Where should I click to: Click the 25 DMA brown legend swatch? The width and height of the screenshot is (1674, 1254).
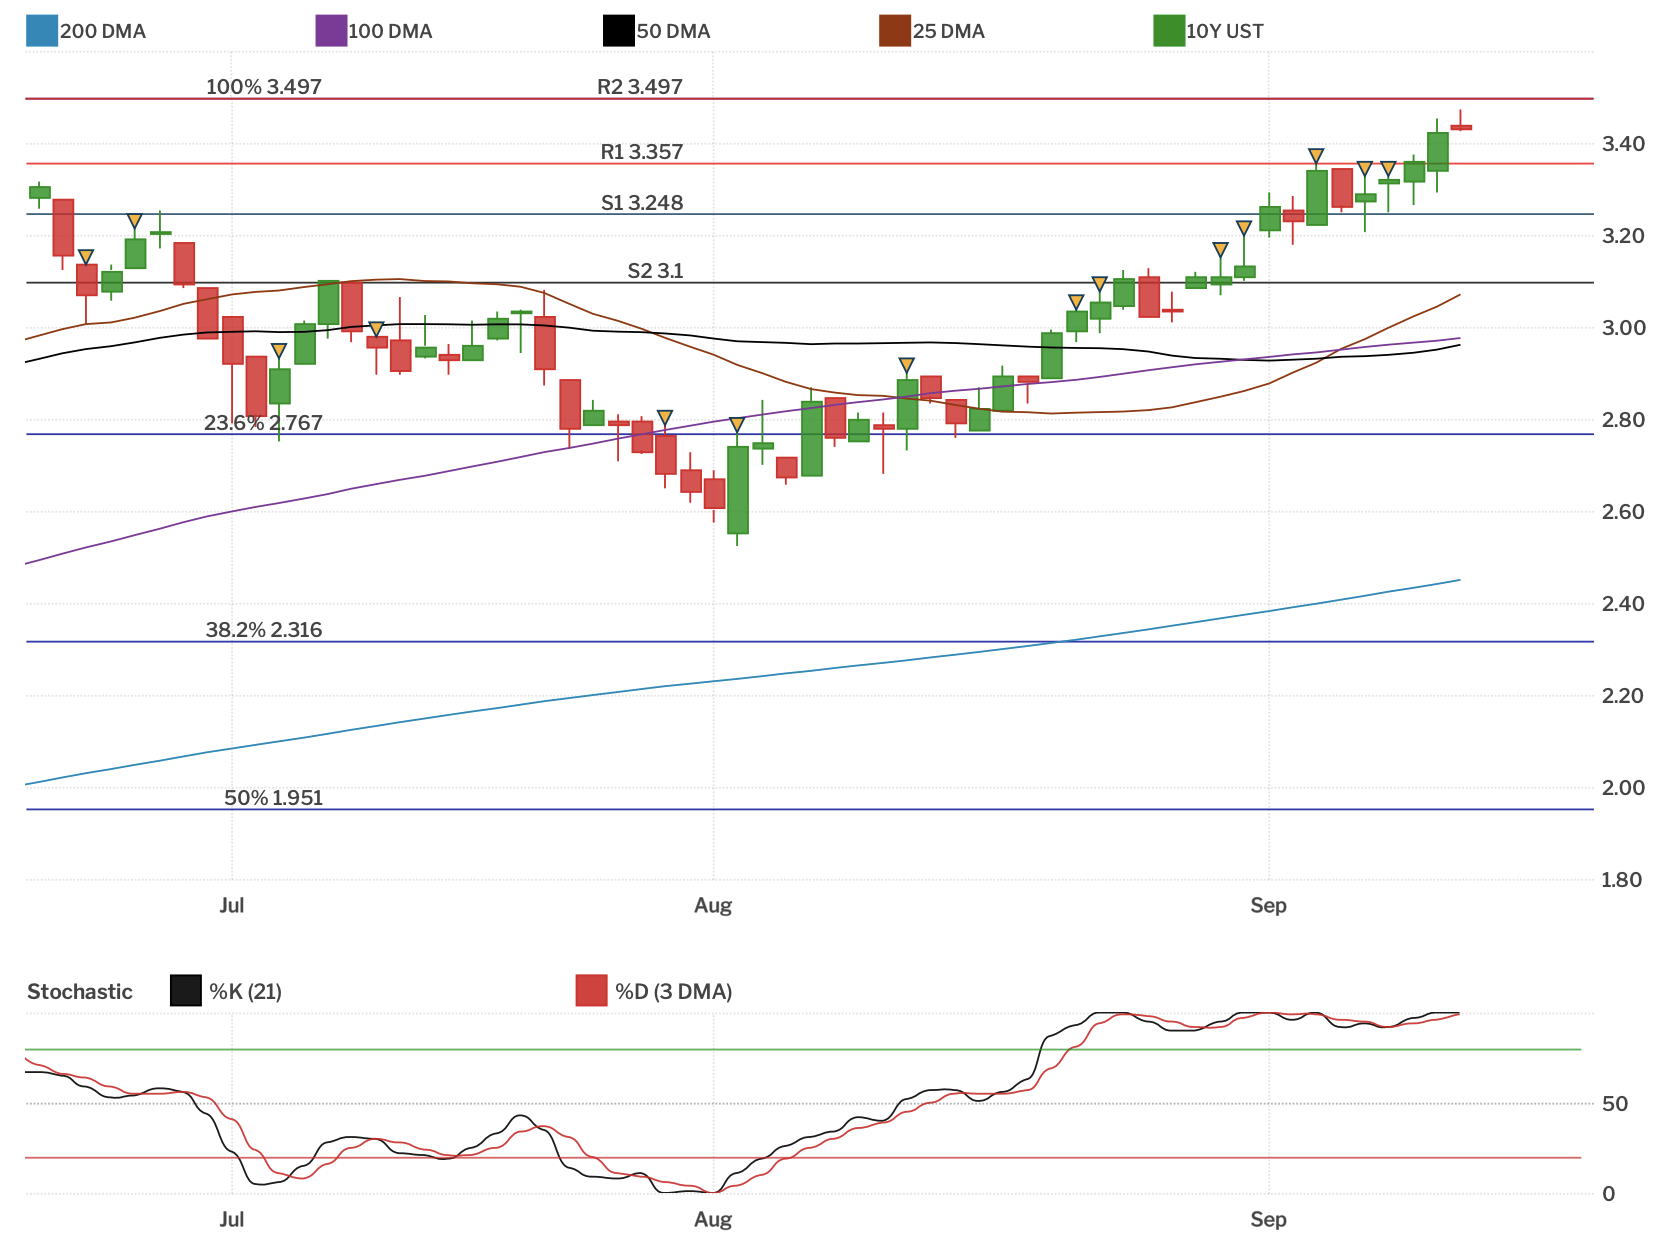(x=895, y=31)
